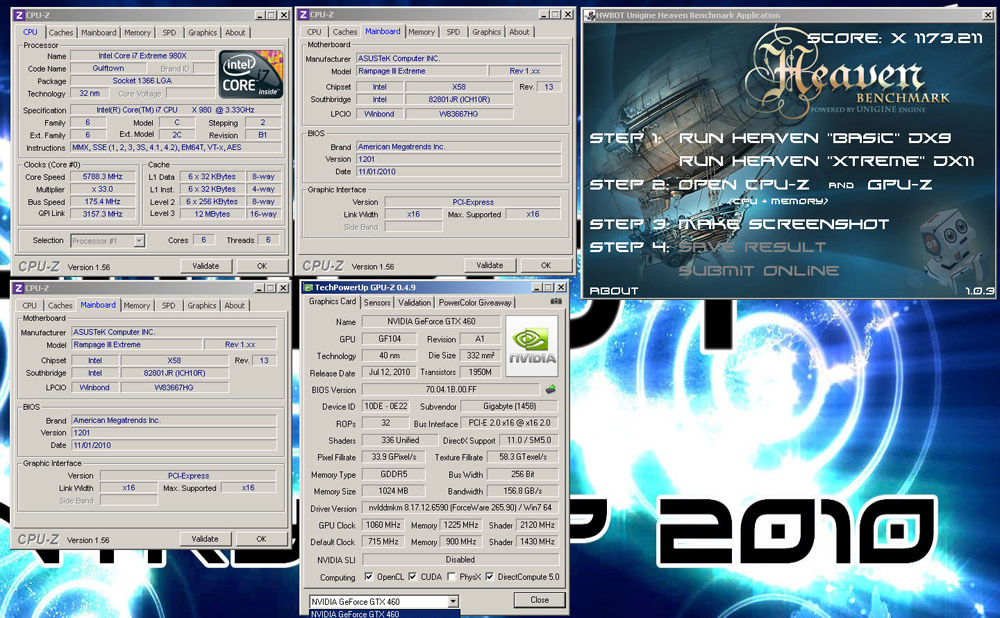1000x618 pixels.
Task: Click QPI Link 3157.3 MHz value
Action: tap(103, 214)
